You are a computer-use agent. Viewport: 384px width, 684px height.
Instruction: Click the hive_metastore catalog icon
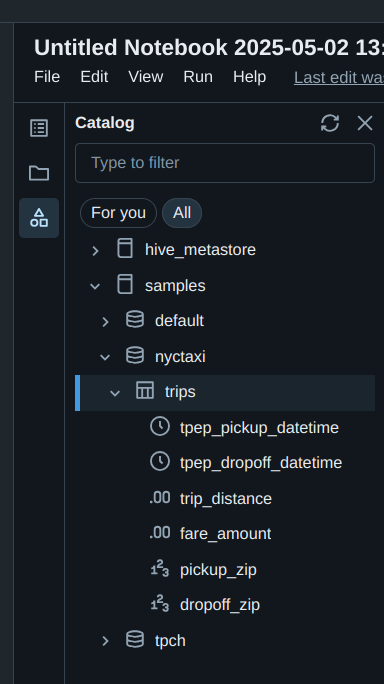coord(125,249)
